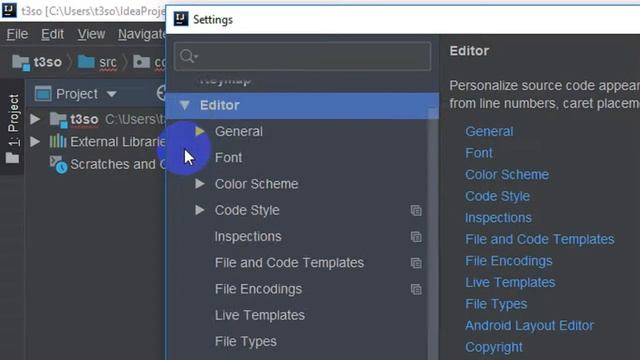Open the Project view dropdown
Screen dimensions: 640x360
click(x=111, y=94)
